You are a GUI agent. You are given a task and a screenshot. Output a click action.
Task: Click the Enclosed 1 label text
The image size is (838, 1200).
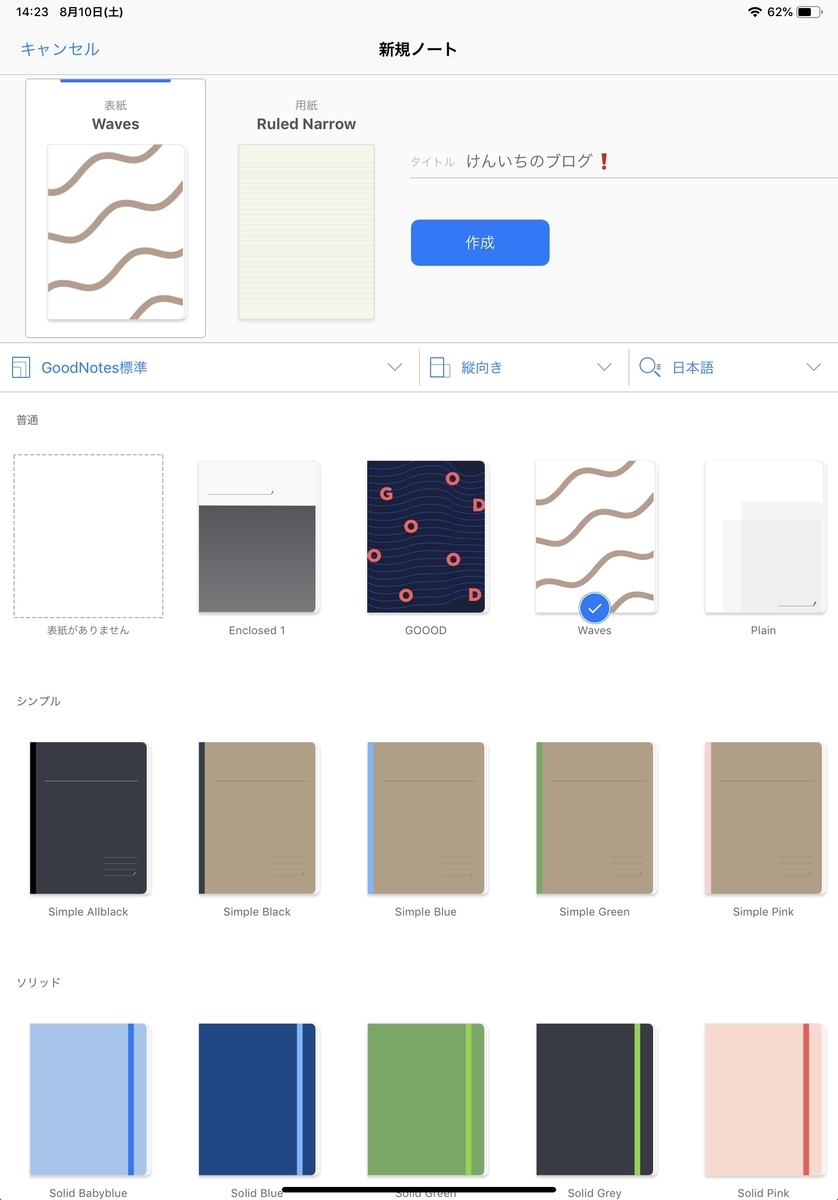257,631
